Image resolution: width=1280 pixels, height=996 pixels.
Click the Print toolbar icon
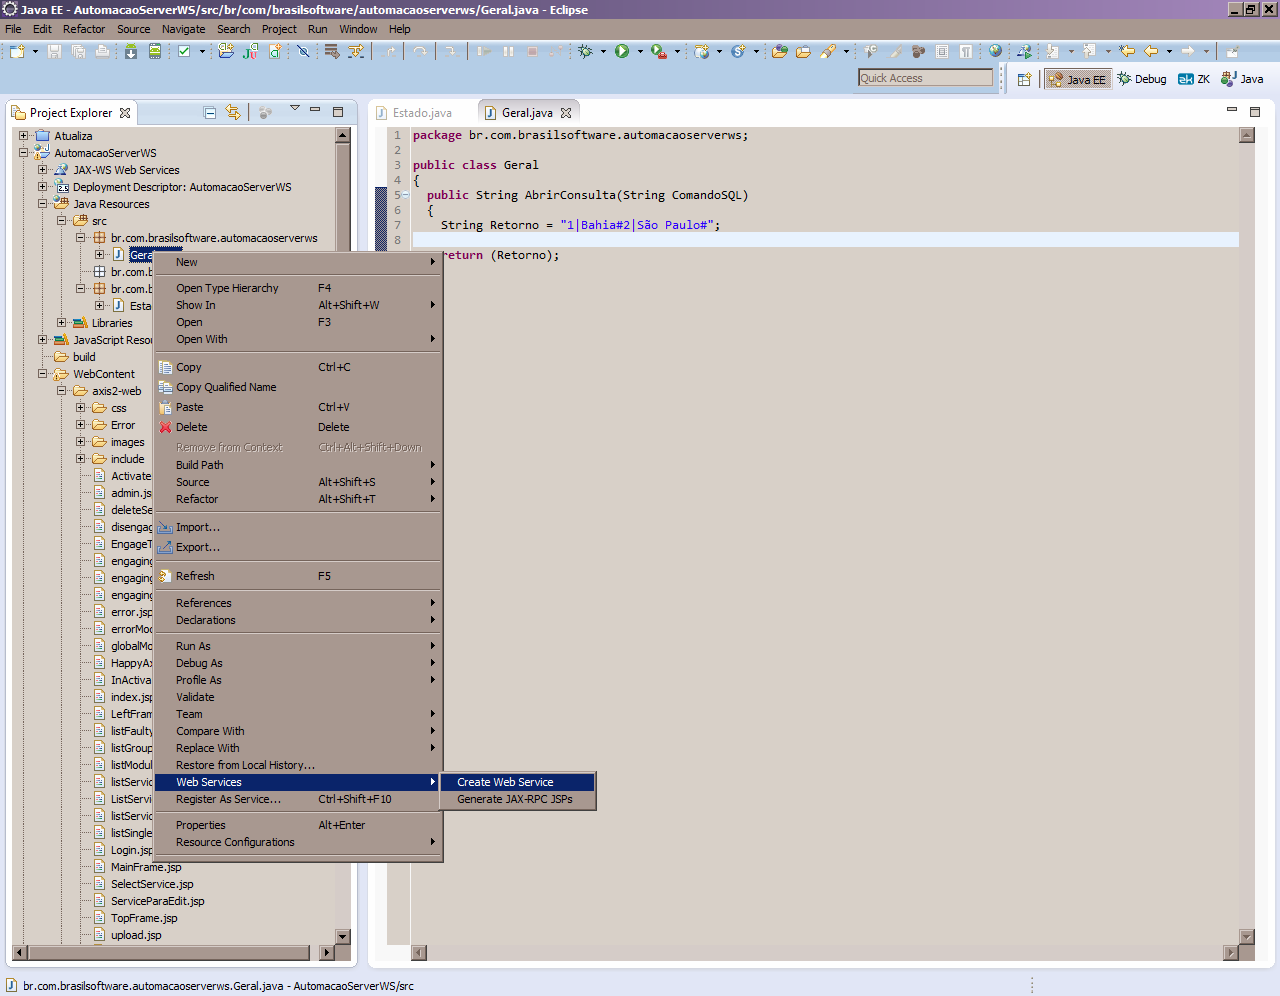tap(102, 51)
